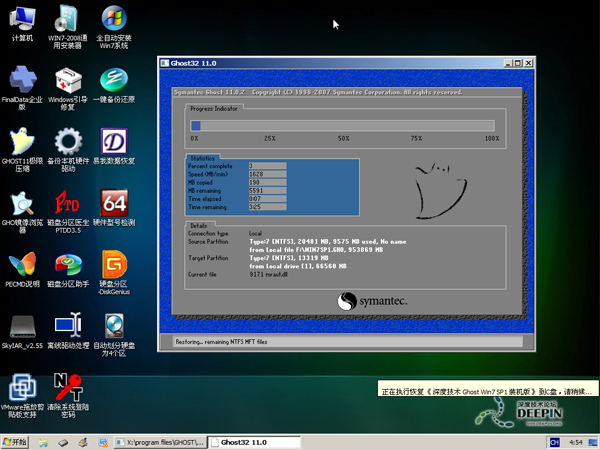Click the Percent complete value field
Viewport: 600px width, 450px height.
click(267, 166)
